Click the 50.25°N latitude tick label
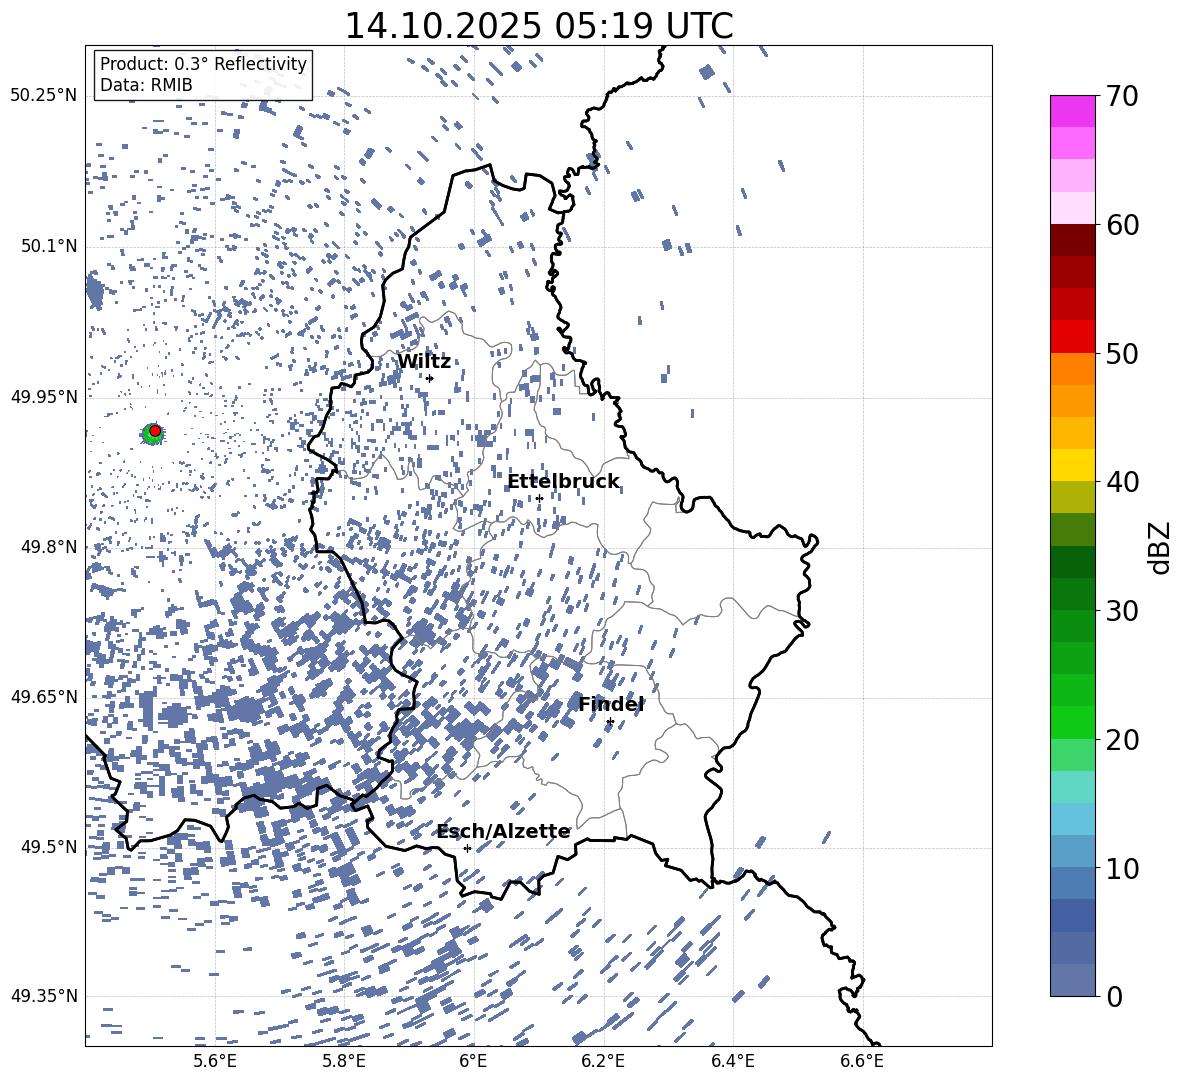Image resolution: width=1184 pixels, height=1081 pixels. 43,96
